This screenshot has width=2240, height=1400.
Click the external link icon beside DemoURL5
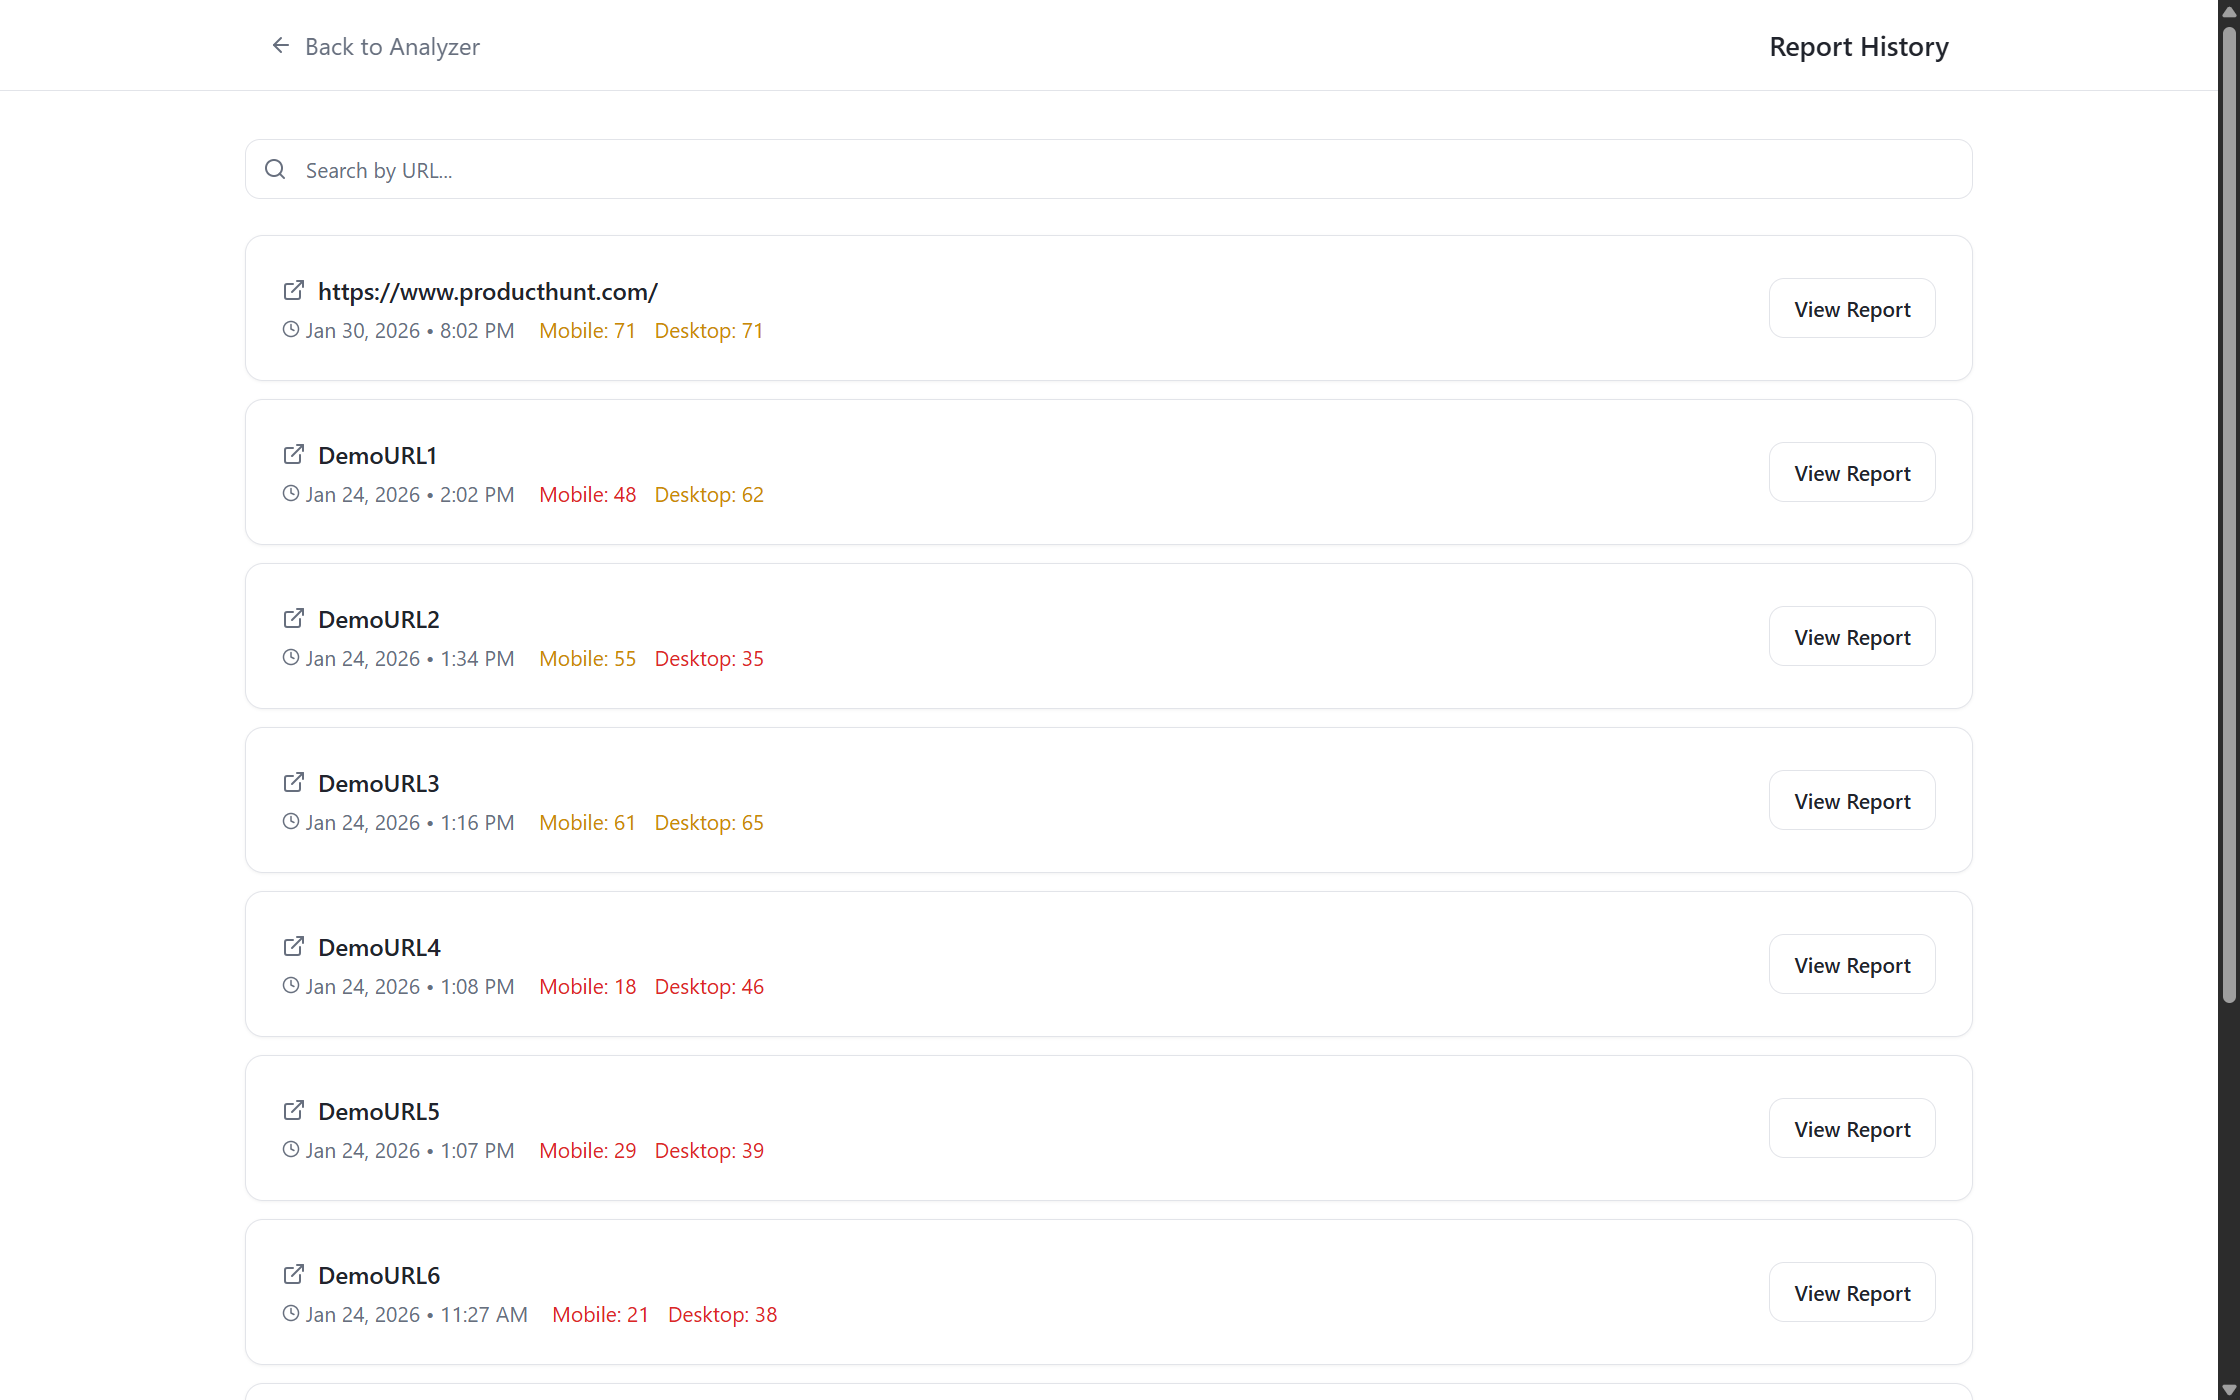click(x=293, y=1109)
